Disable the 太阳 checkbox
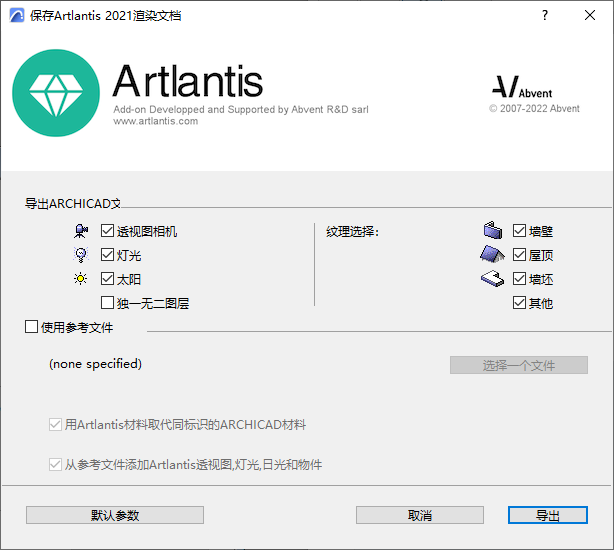This screenshot has height=550, width=614. [x=107, y=279]
